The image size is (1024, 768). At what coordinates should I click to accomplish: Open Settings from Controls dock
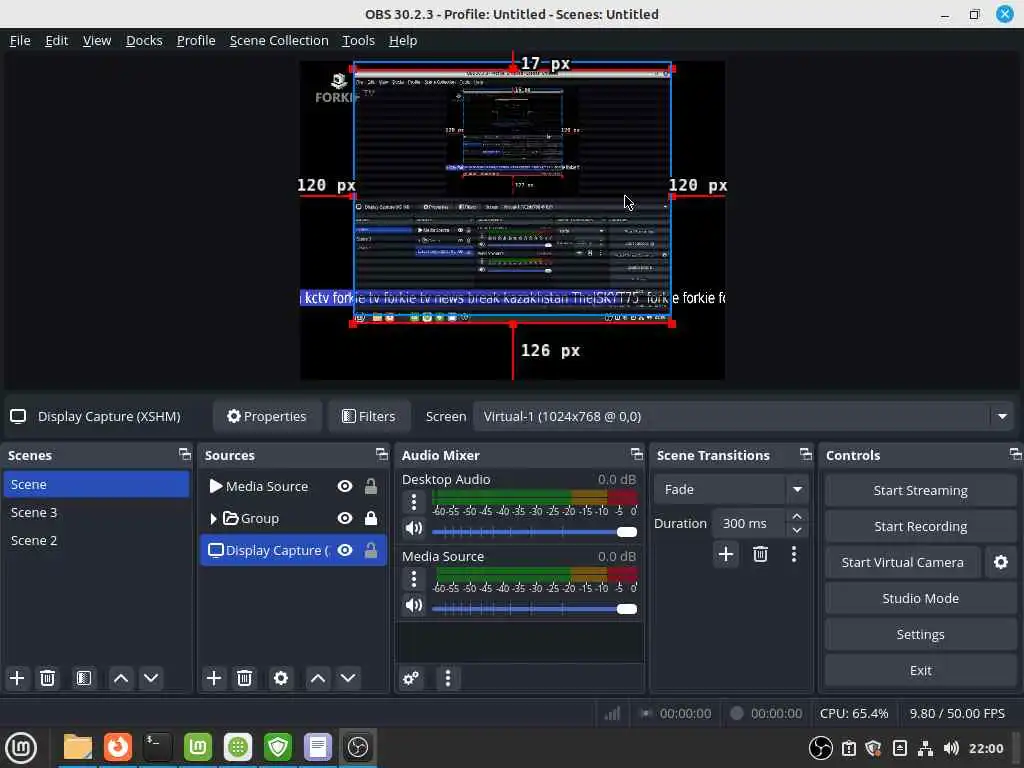click(x=920, y=634)
